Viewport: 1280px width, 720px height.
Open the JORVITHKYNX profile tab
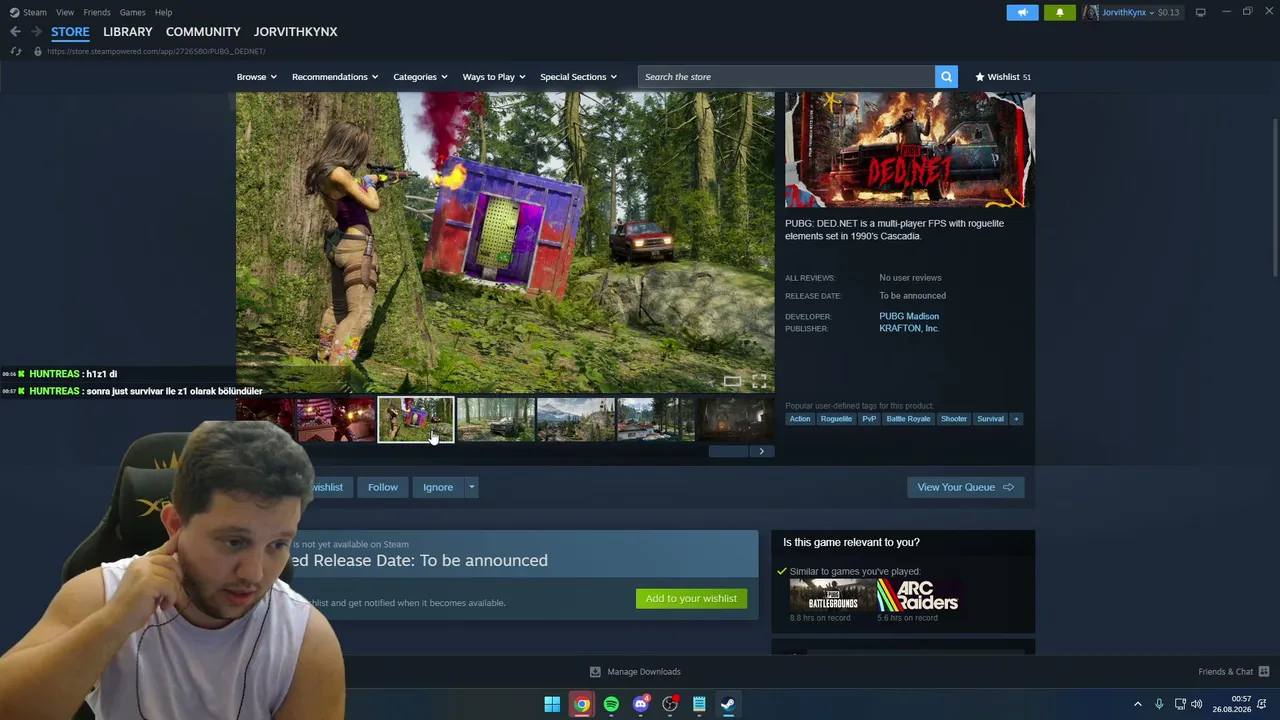295,32
